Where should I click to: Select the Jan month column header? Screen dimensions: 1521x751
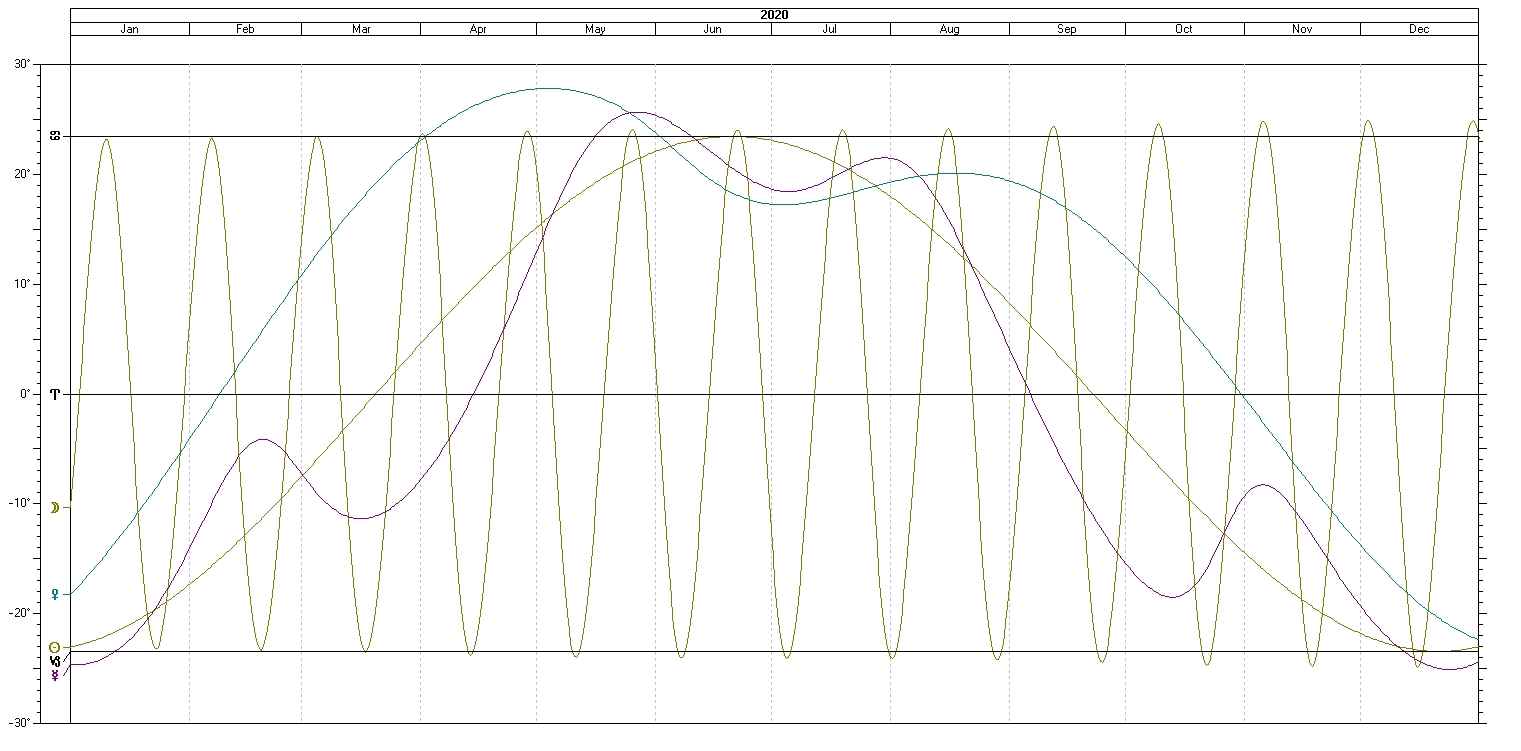point(130,29)
